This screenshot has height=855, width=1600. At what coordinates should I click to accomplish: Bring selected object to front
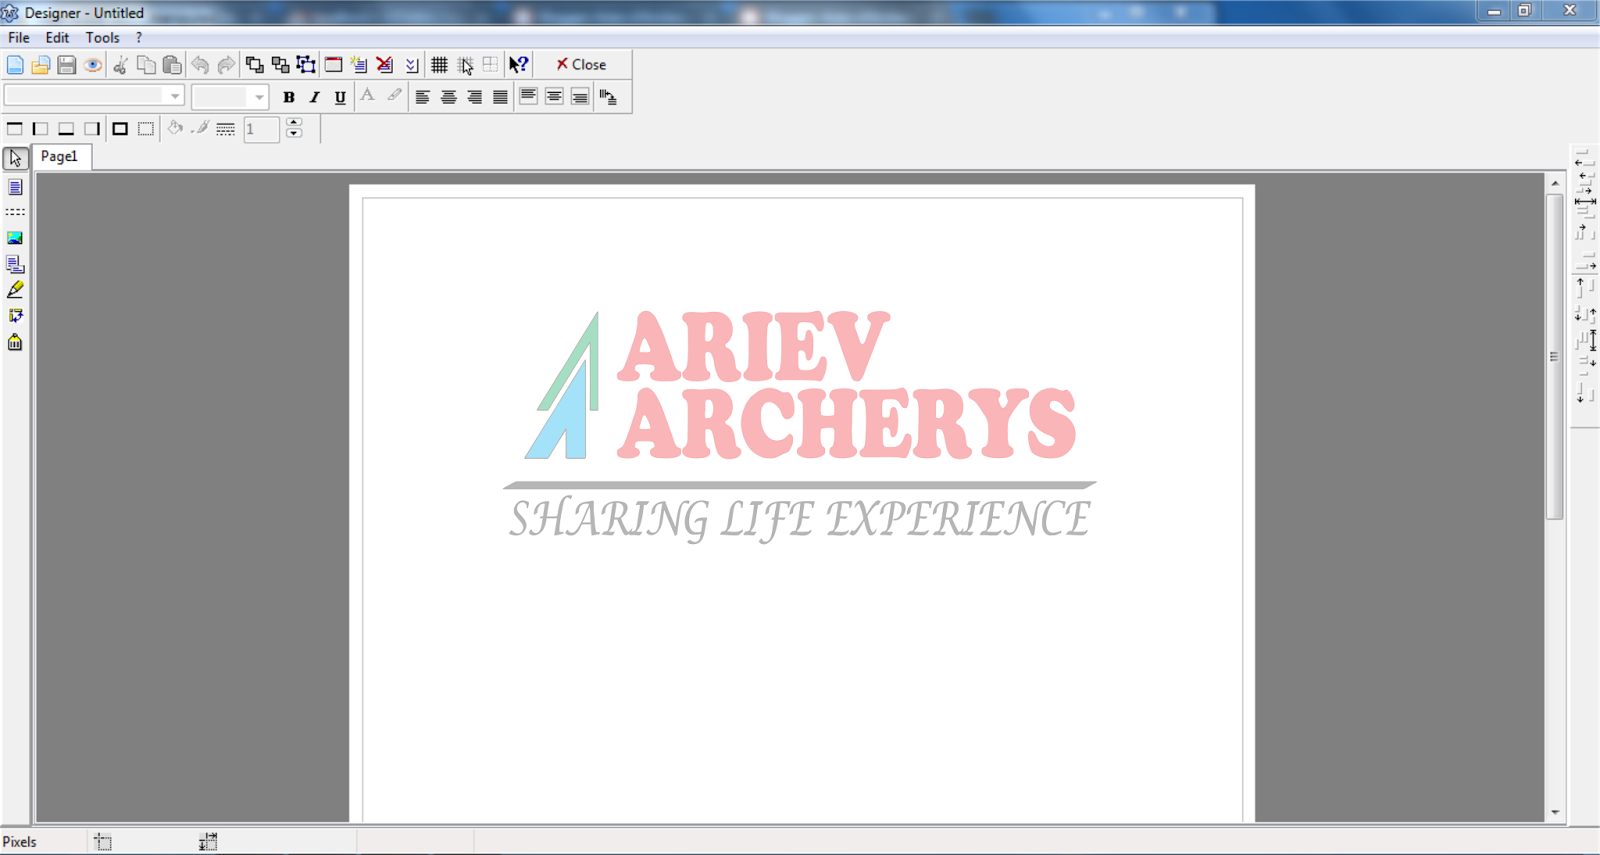255,65
